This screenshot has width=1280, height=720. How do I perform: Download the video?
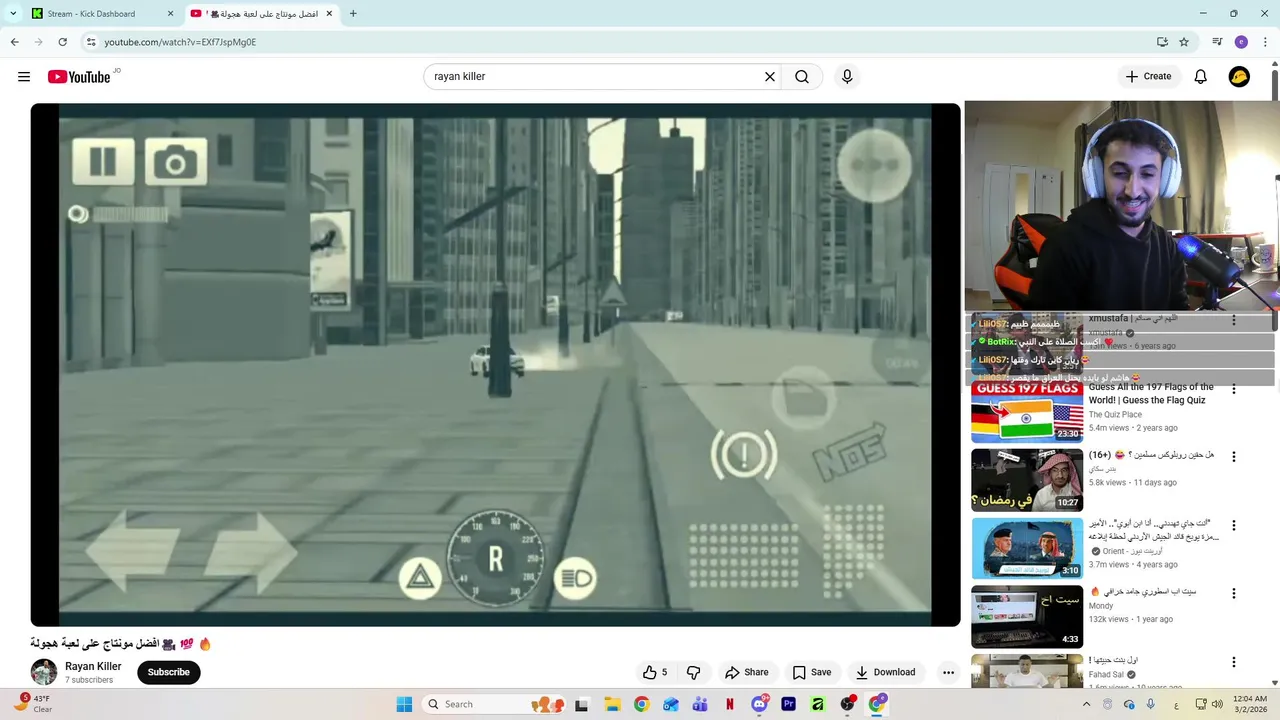tap(886, 673)
